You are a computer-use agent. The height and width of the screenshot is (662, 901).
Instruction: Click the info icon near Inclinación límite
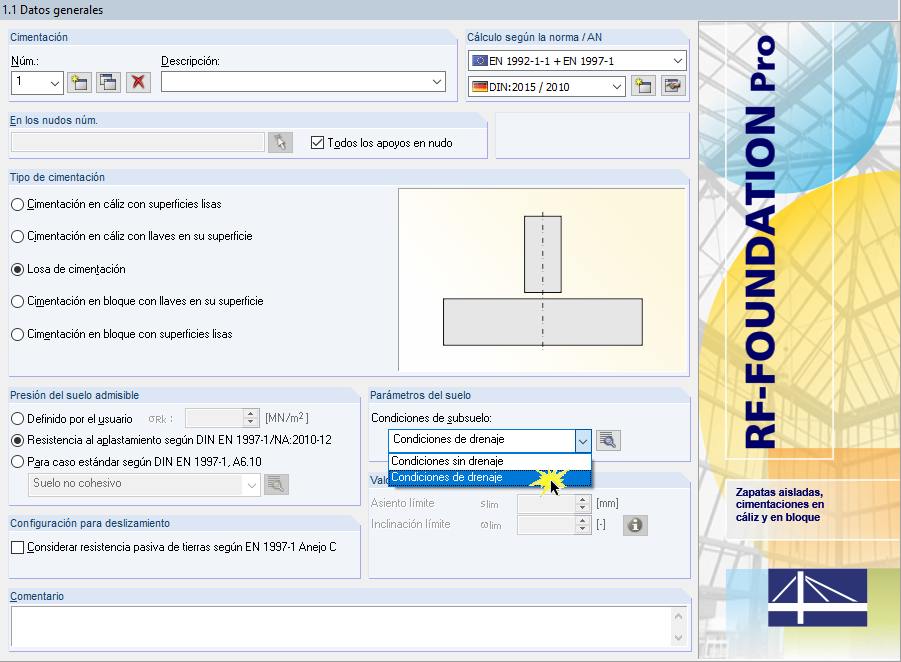tap(635, 525)
